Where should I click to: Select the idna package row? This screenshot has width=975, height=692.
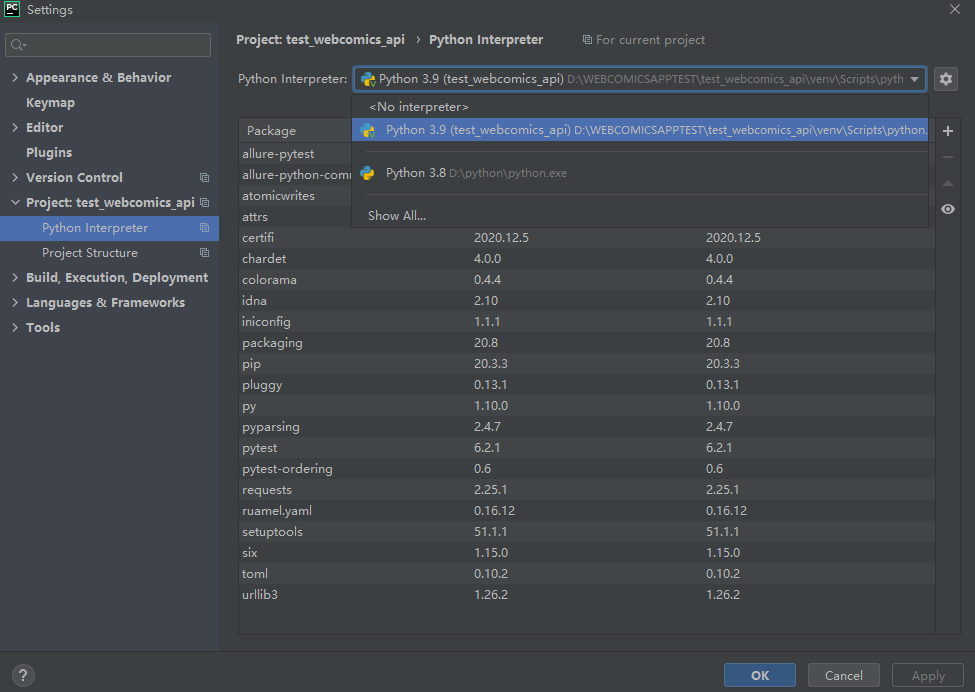(587, 300)
